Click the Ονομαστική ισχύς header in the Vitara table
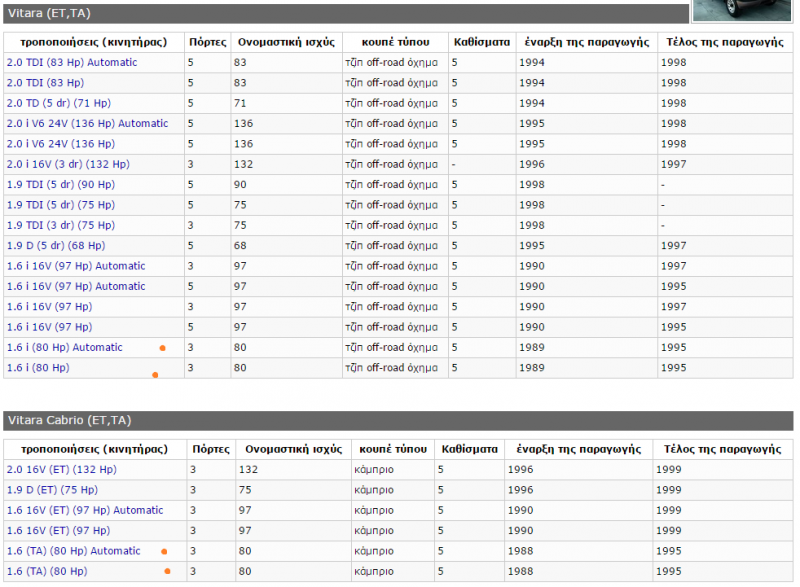 pyautogui.click(x=287, y=42)
